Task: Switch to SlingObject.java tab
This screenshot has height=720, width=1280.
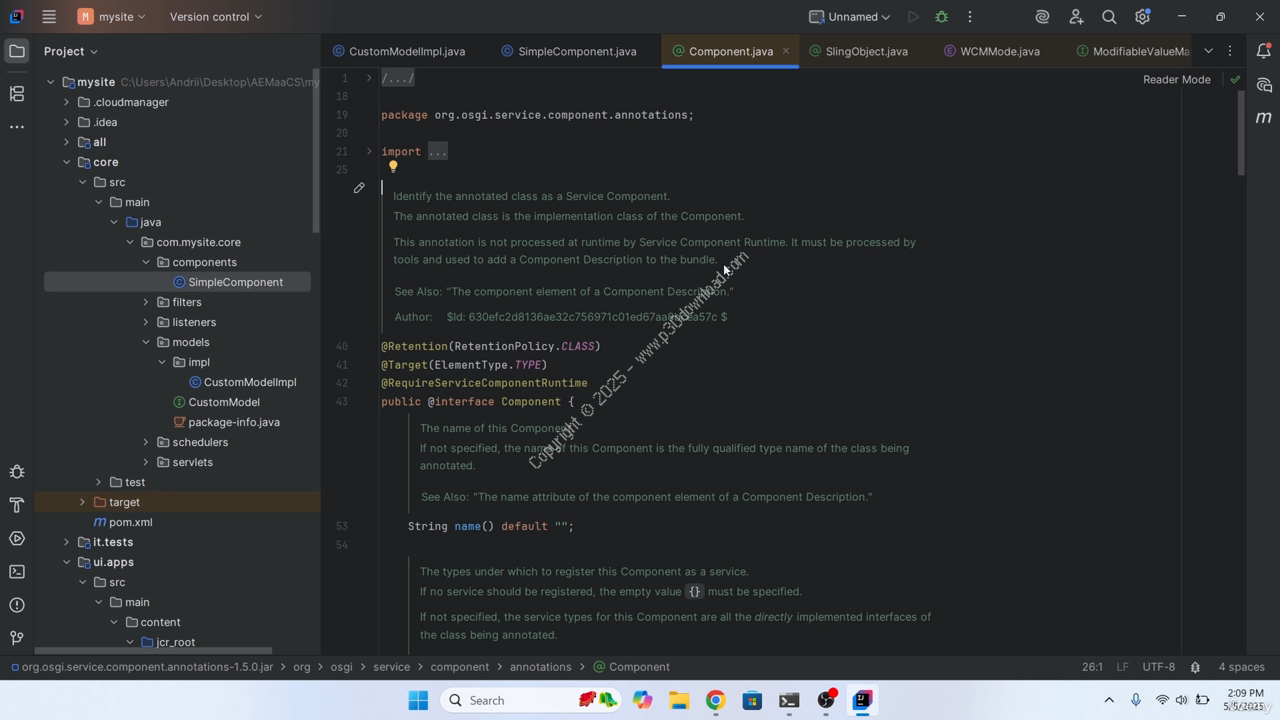Action: tap(859, 51)
